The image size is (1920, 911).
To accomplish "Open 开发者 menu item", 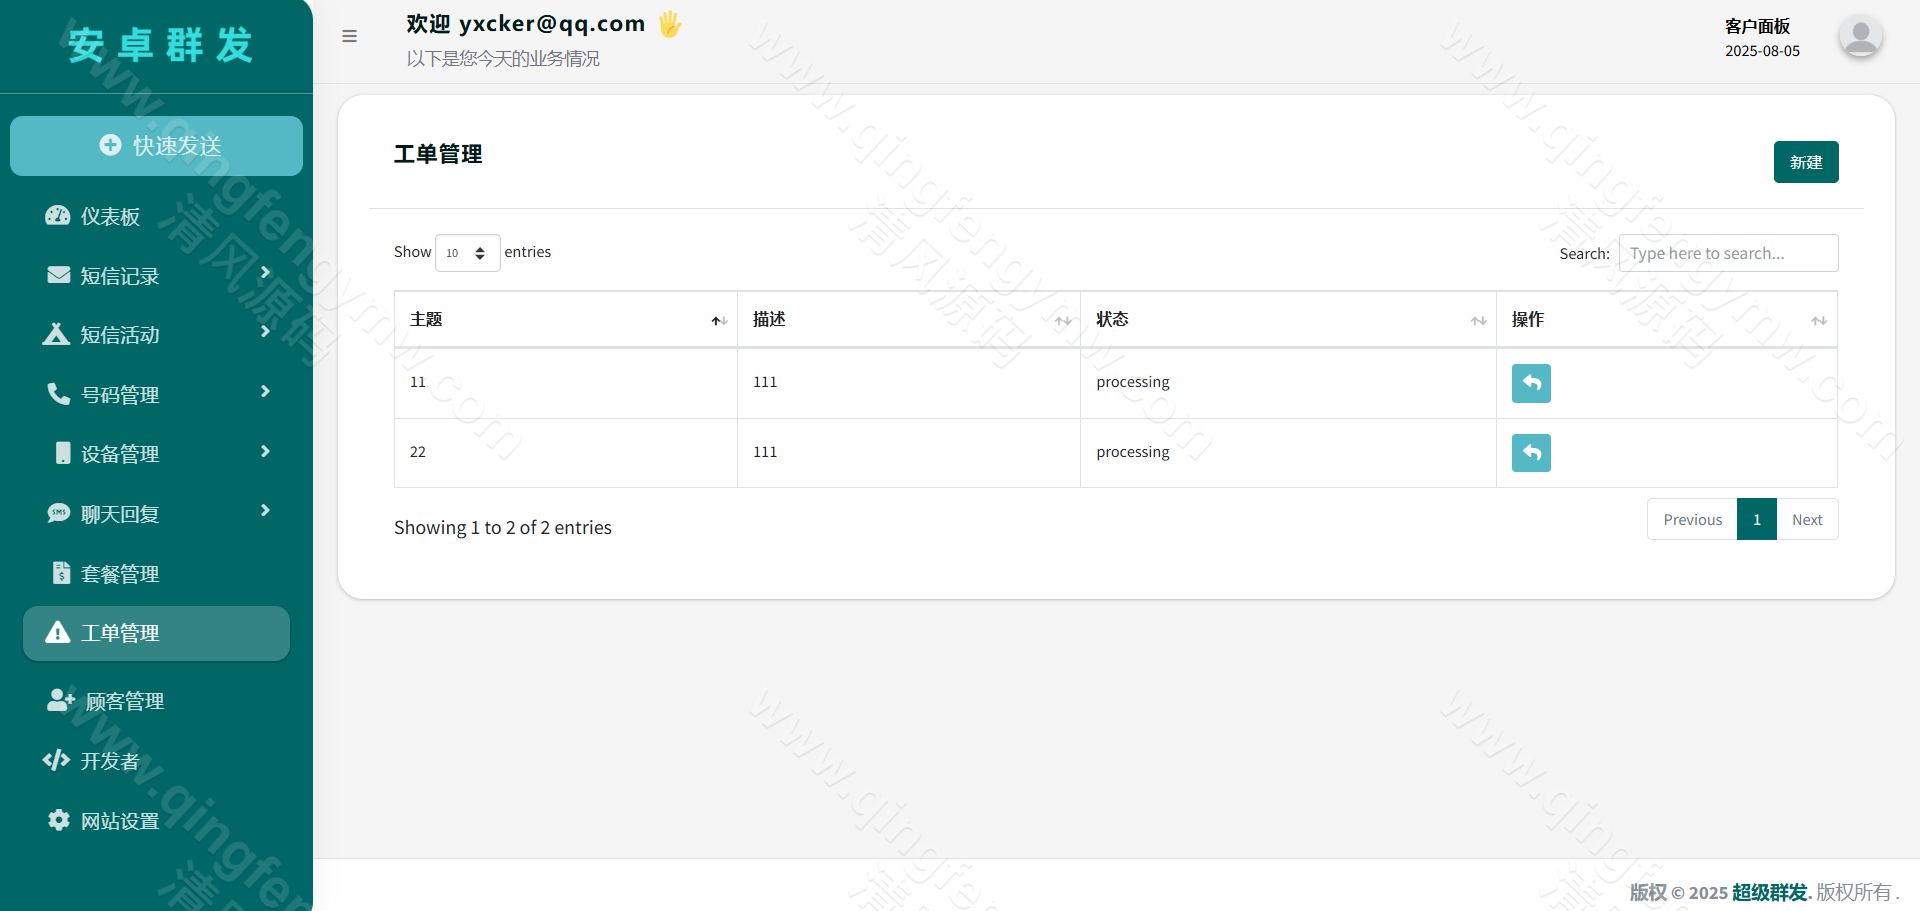I will point(156,761).
